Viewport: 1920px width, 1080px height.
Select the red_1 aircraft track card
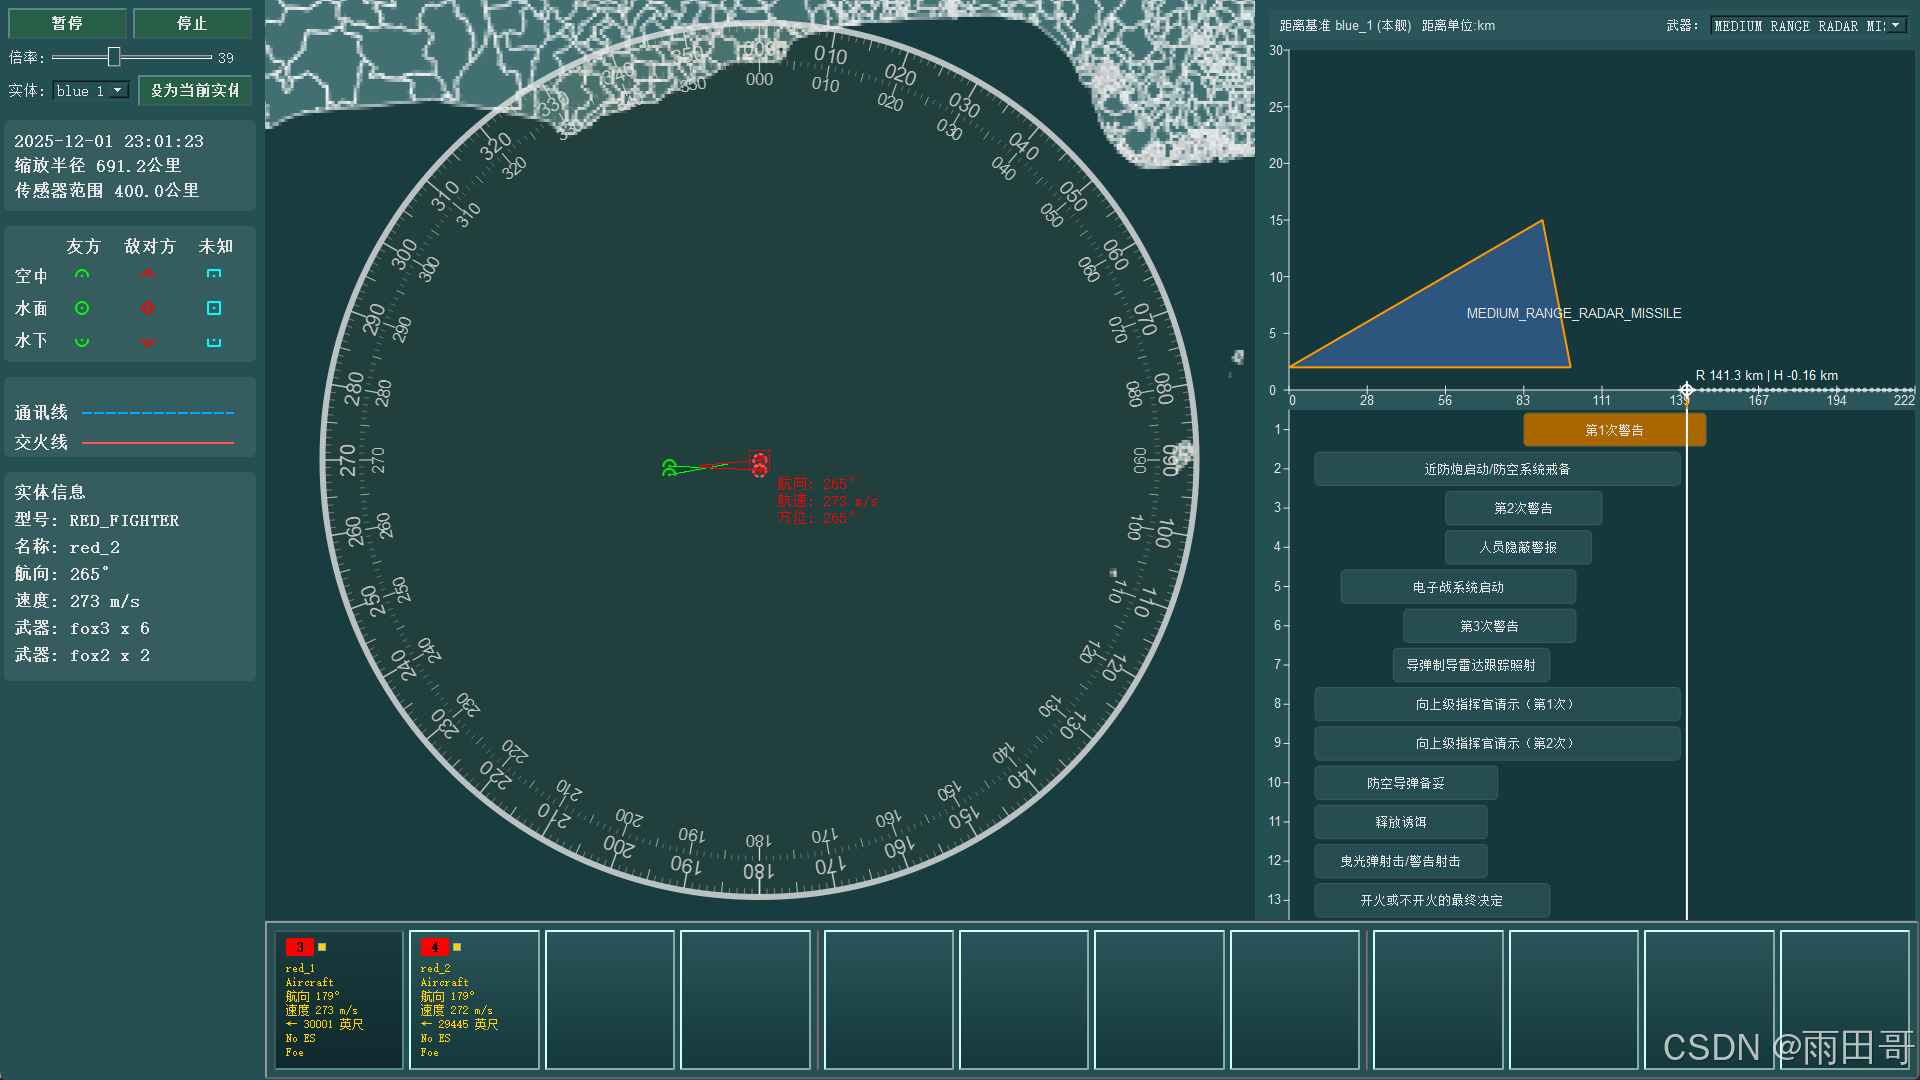coord(339,999)
